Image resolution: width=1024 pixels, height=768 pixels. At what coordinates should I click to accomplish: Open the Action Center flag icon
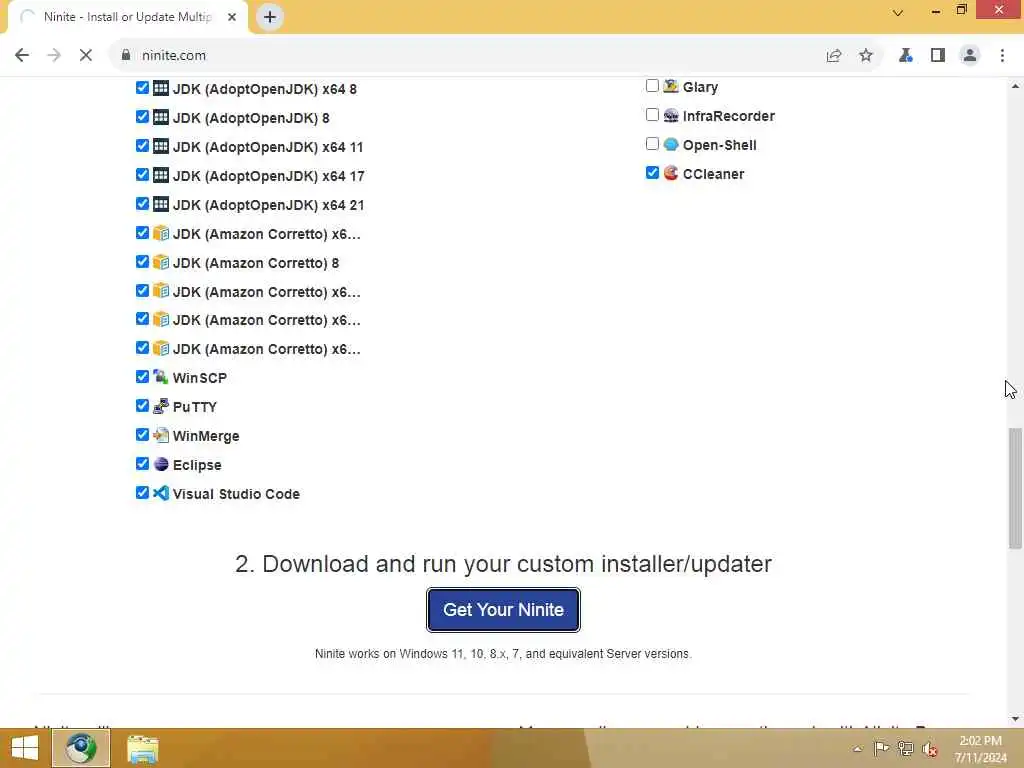click(881, 748)
